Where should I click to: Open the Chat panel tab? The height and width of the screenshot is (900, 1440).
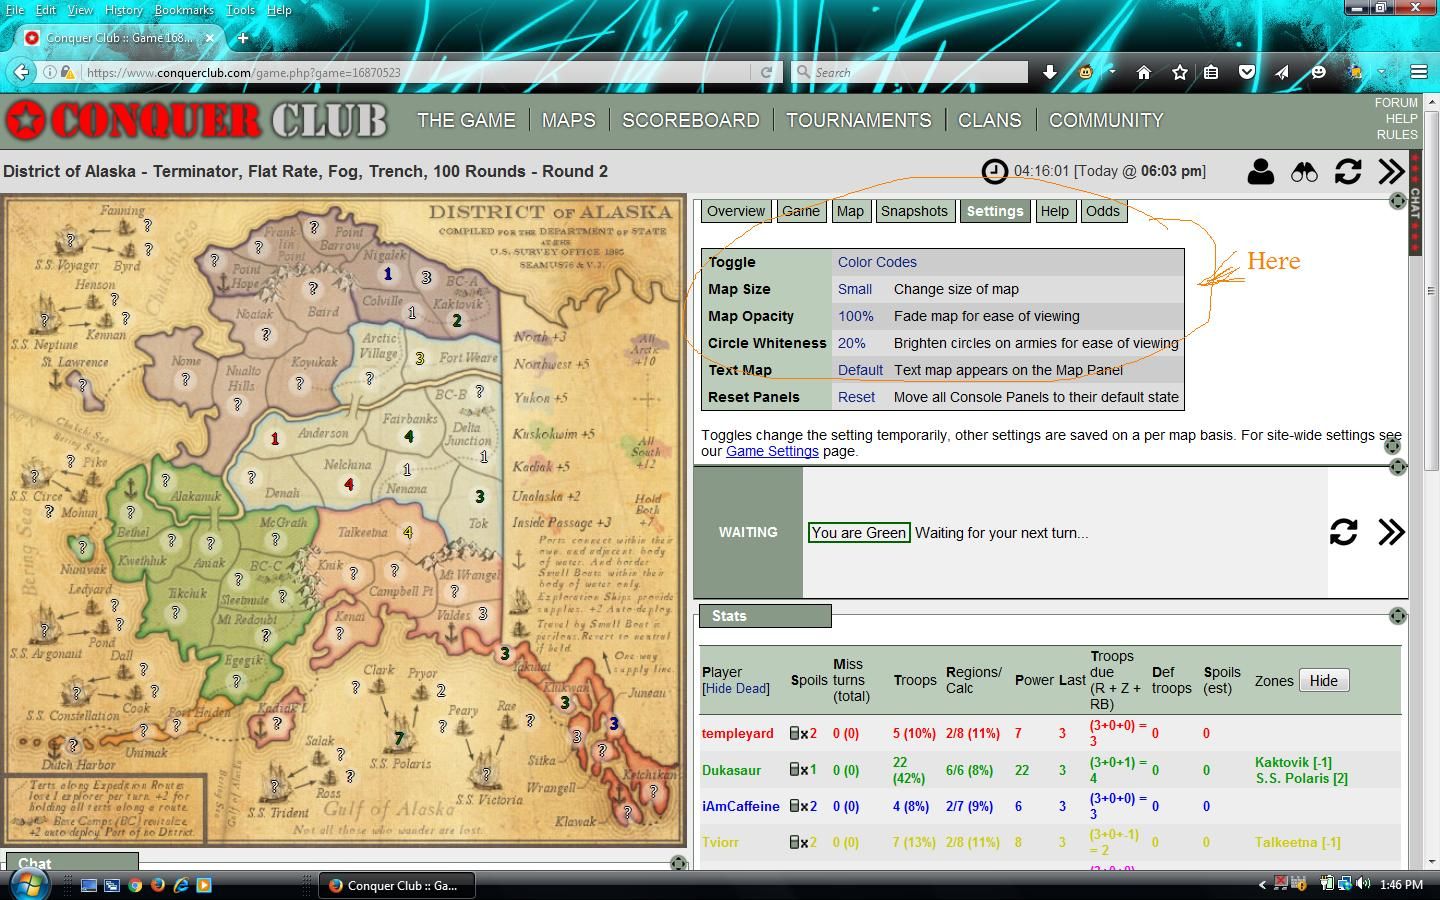point(70,863)
